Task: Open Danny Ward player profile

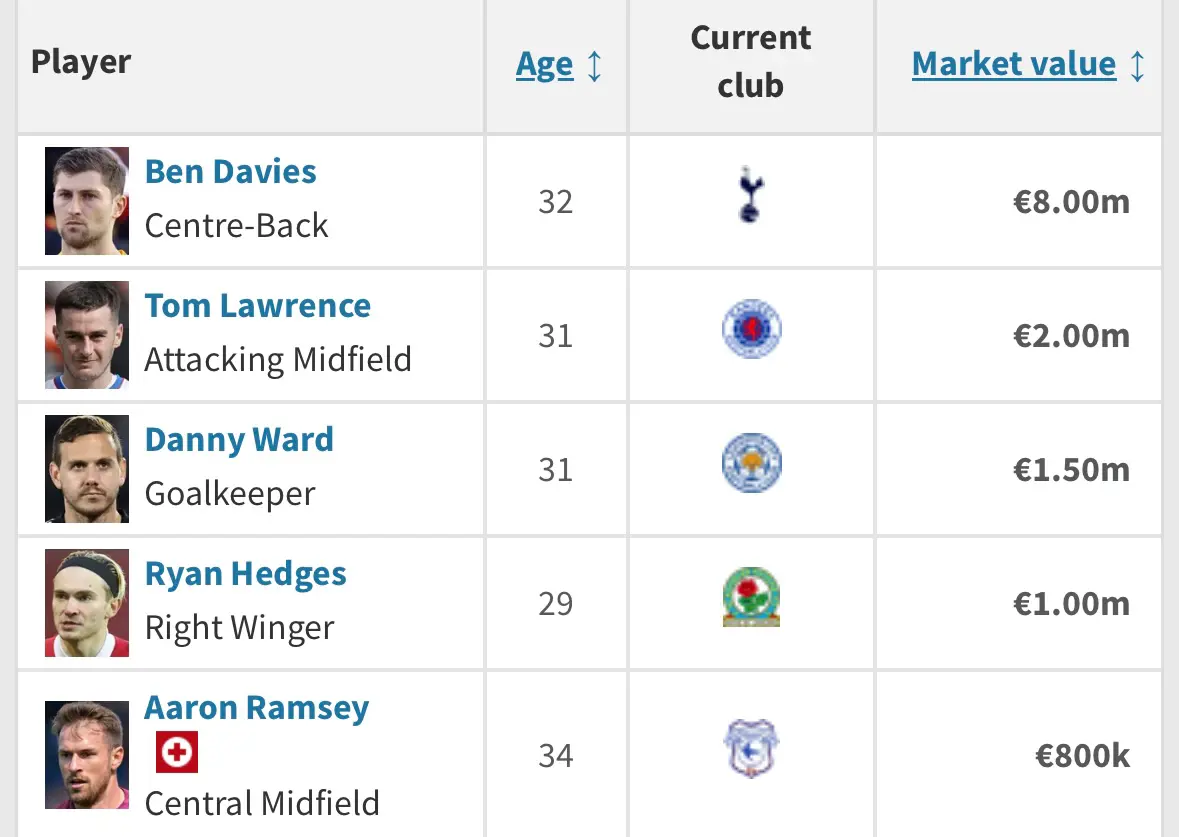Action: (x=239, y=440)
